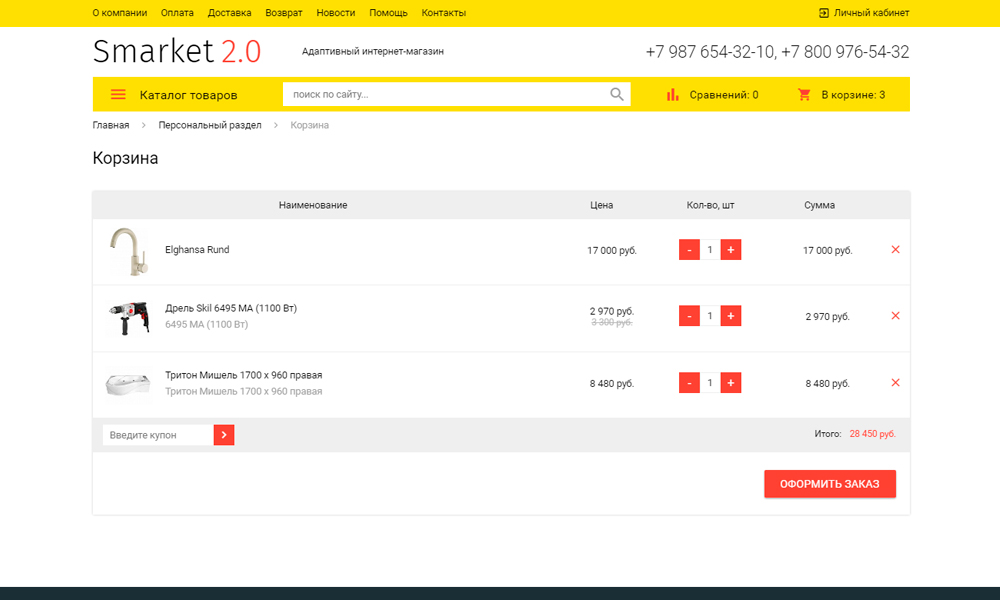Click the search magnifier icon

pos(617,95)
